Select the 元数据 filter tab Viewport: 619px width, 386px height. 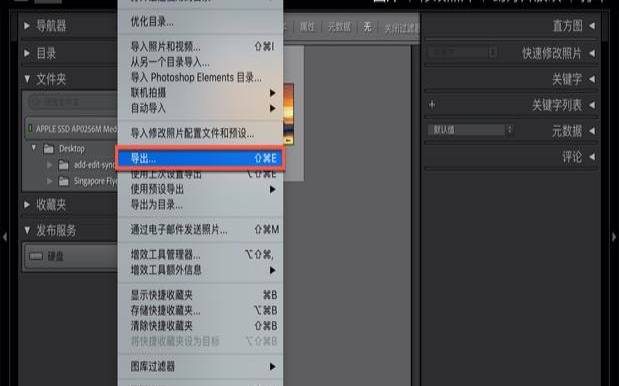pos(339,27)
